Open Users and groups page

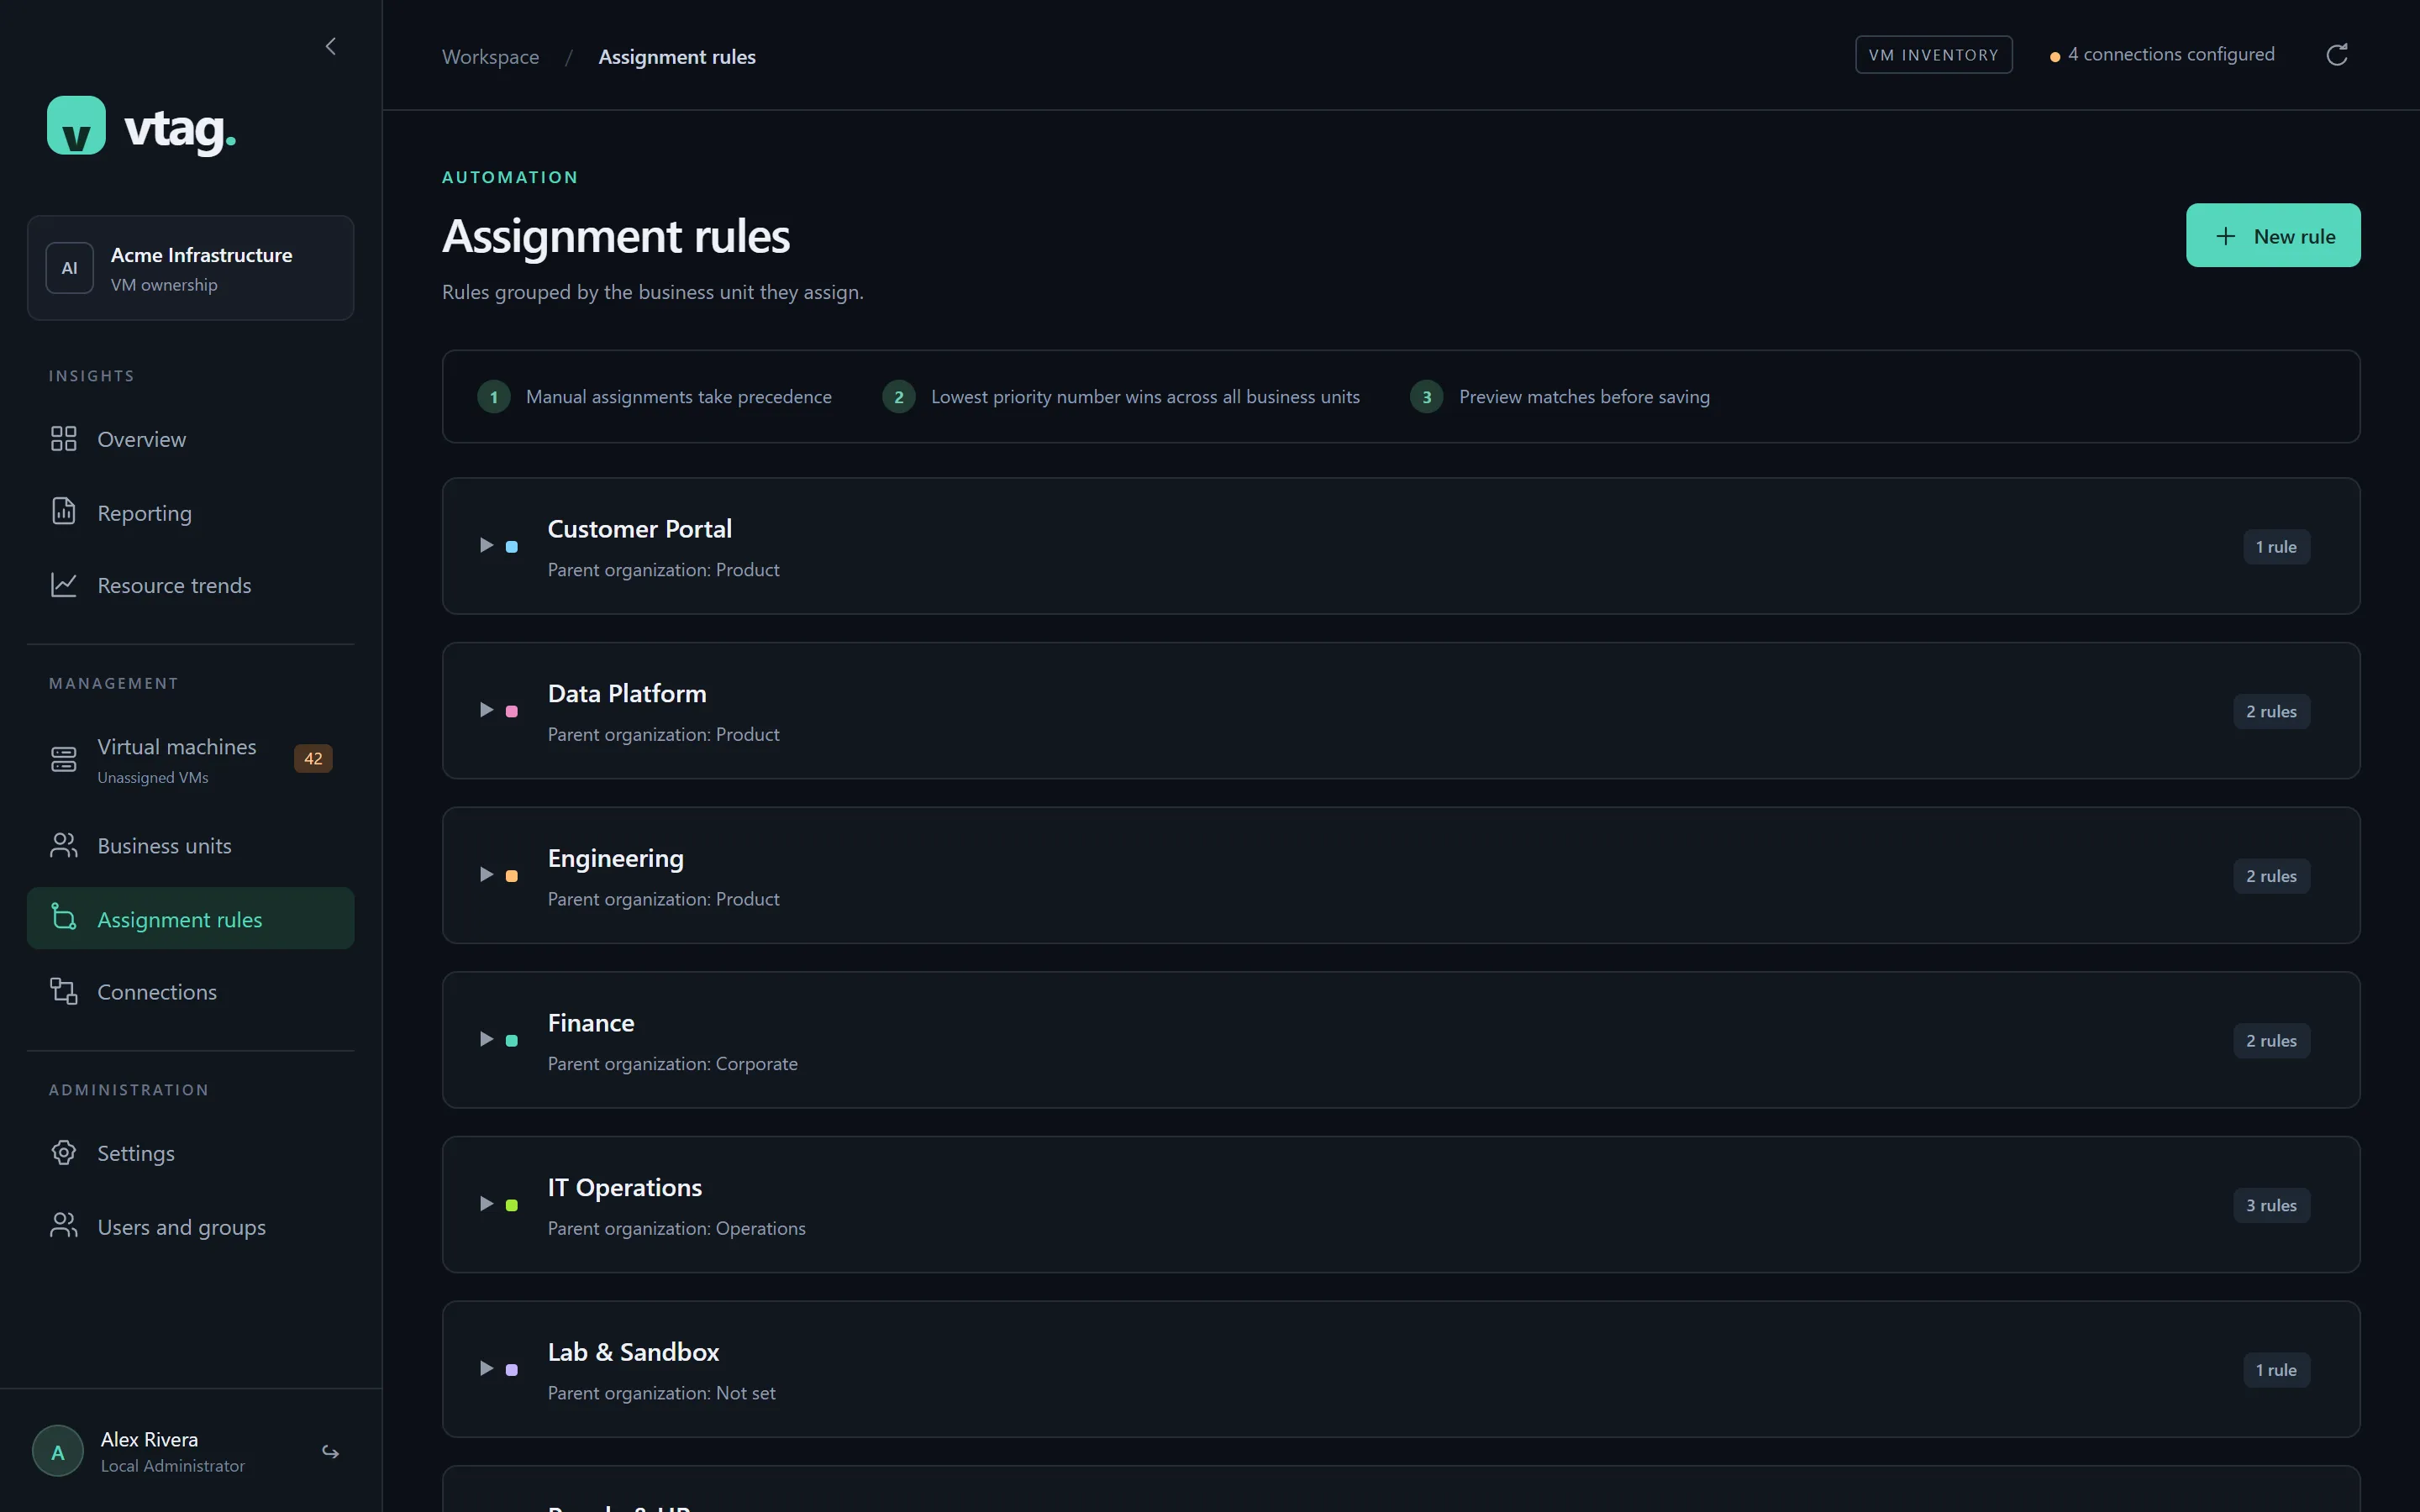pos(190,1227)
